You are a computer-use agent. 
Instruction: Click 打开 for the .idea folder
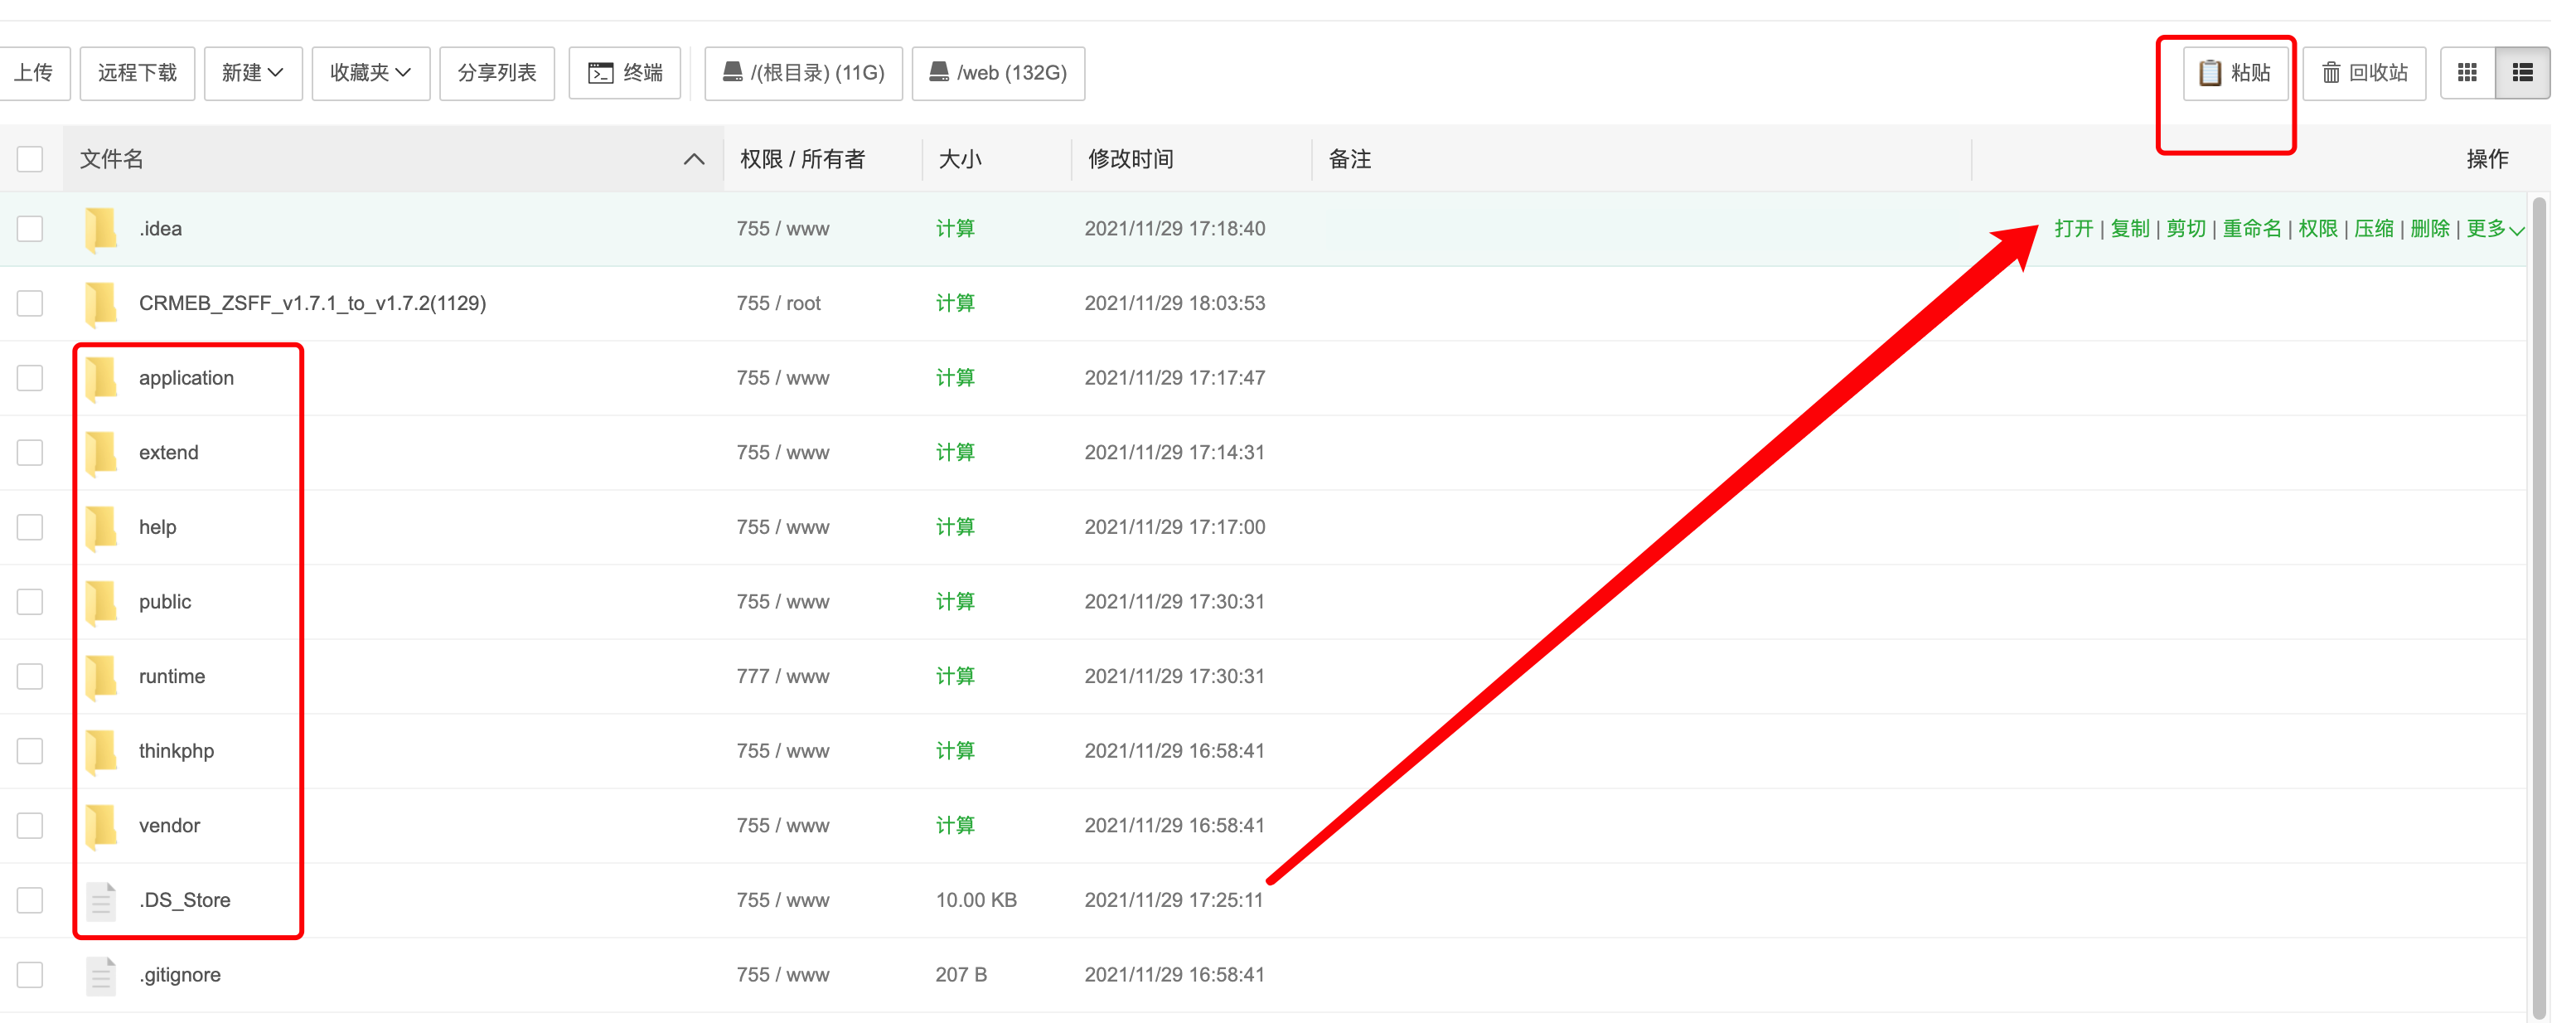pos(2074,229)
